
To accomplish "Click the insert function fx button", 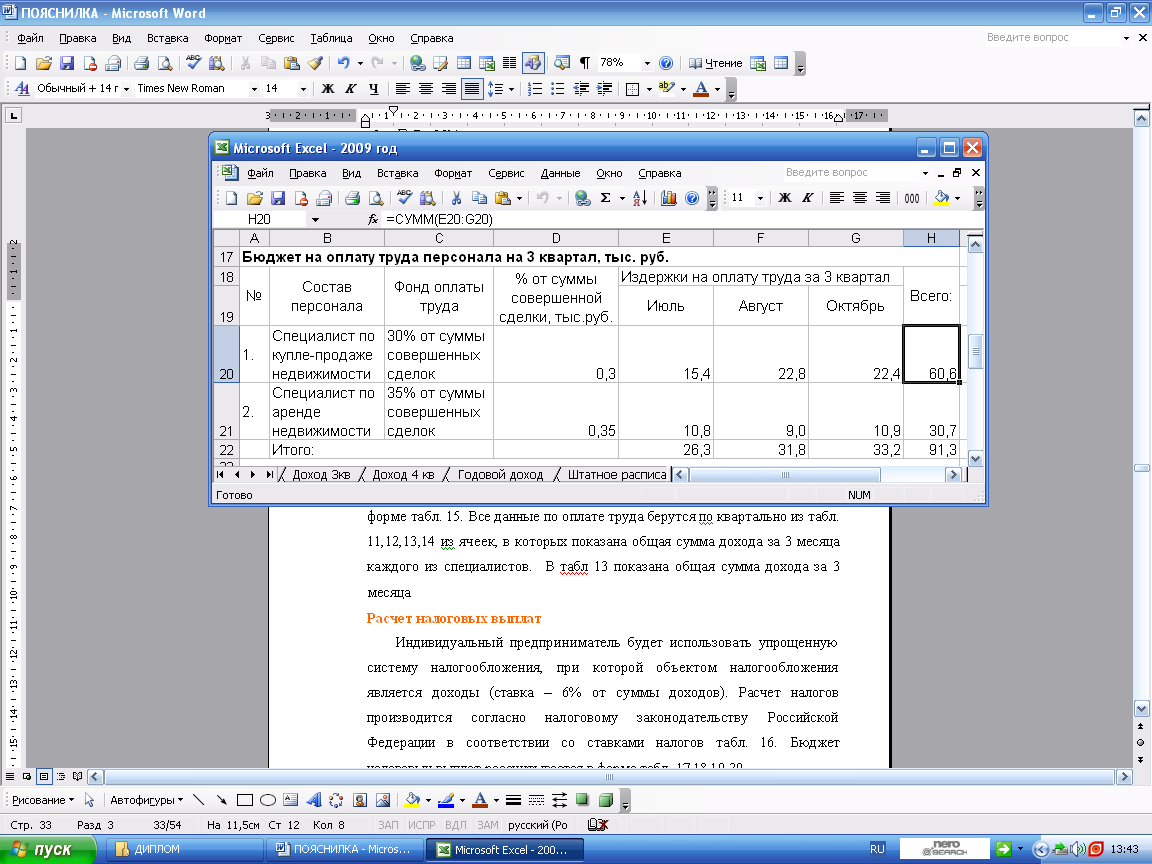I will (373, 219).
